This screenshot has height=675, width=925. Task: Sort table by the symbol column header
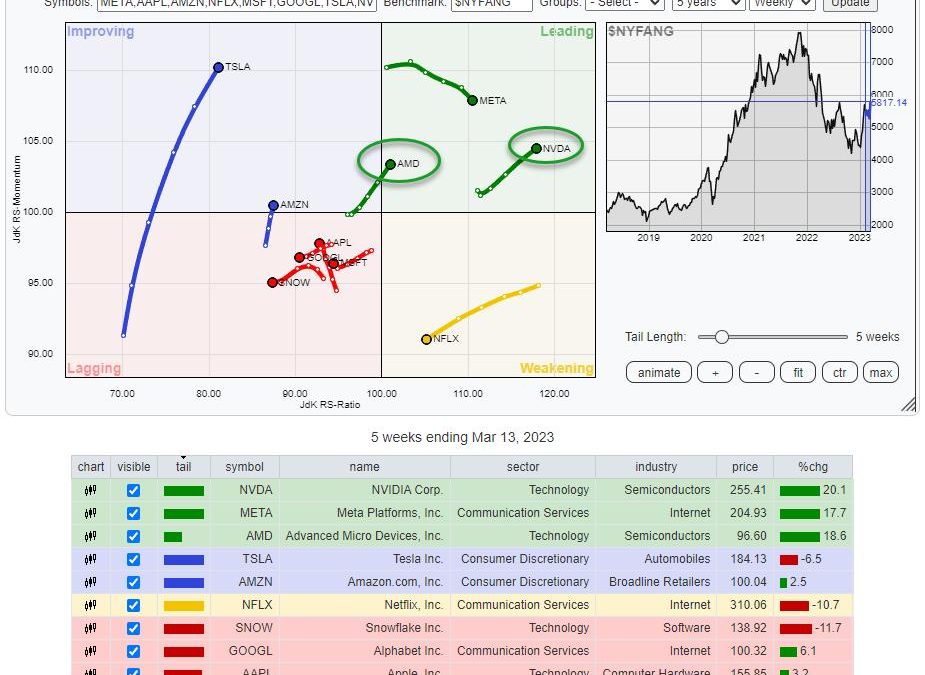click(x=244, y=467)
